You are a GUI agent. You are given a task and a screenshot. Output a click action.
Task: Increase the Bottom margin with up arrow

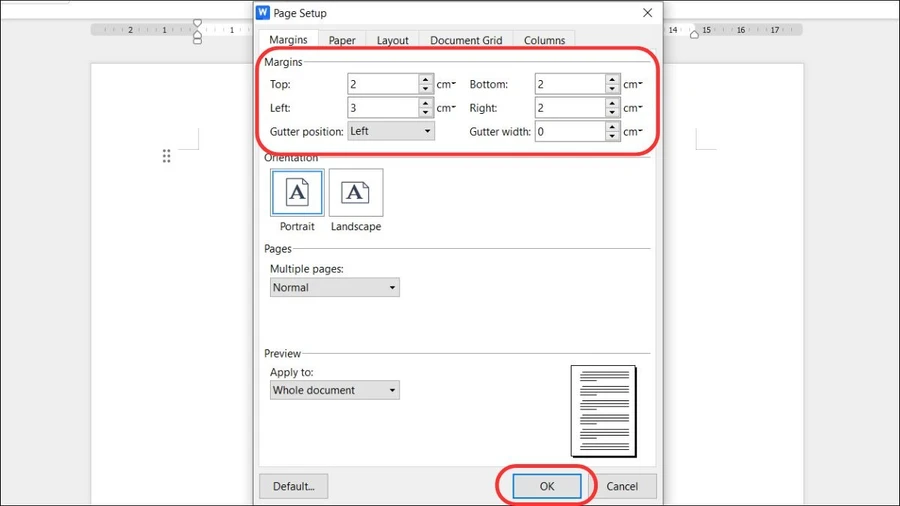(612, 80)
